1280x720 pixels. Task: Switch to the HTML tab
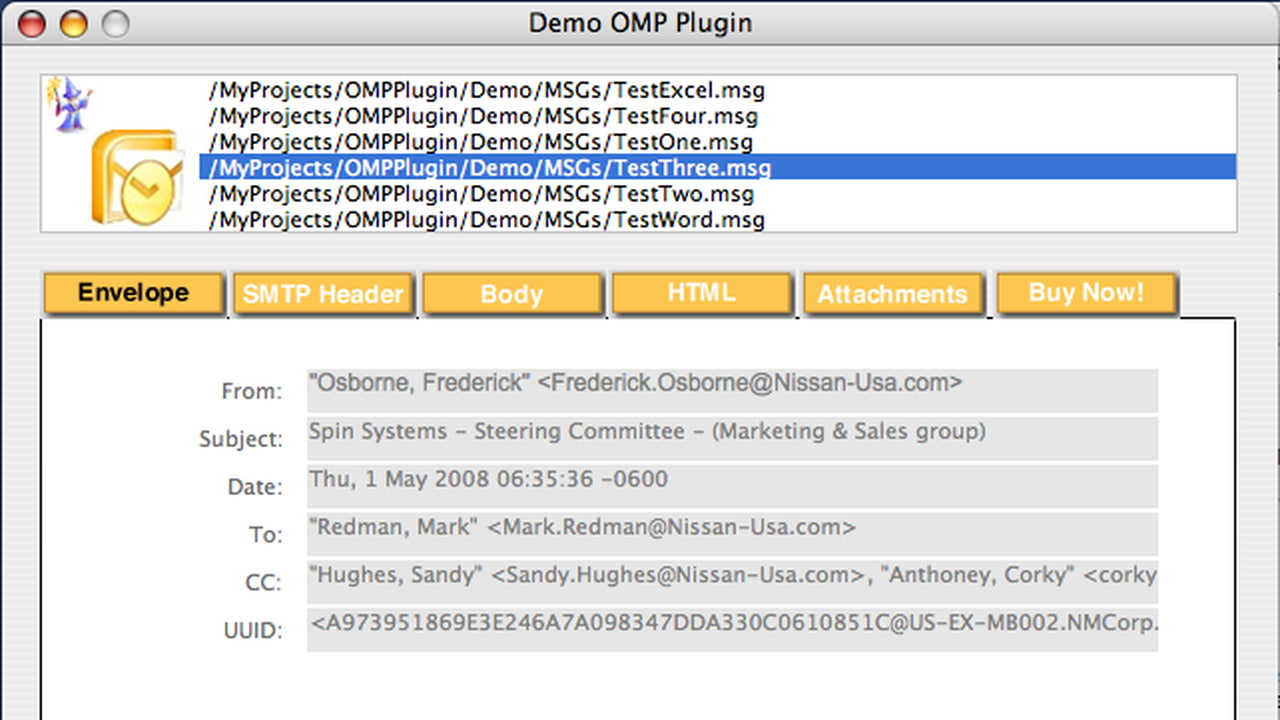702,294
